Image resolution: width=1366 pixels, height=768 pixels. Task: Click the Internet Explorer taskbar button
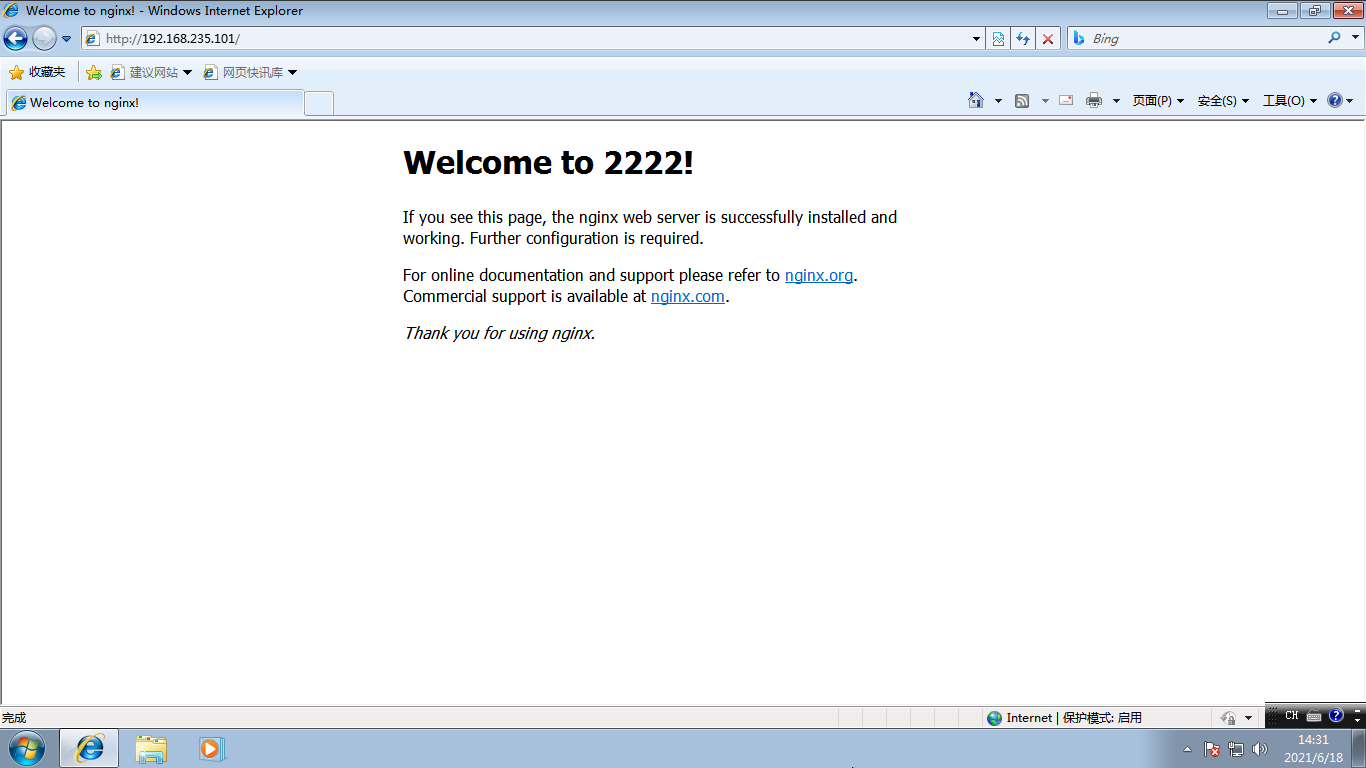pos(89,748)
